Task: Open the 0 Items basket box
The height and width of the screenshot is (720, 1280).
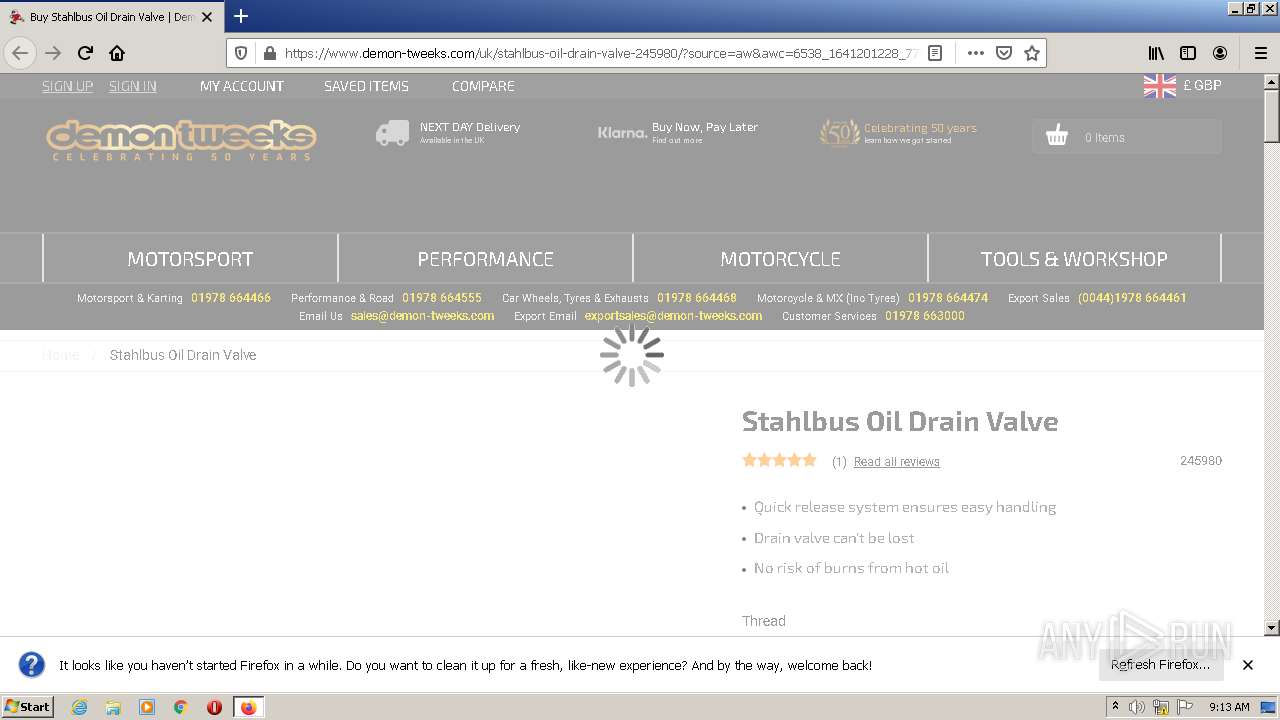Action: 1126,137
